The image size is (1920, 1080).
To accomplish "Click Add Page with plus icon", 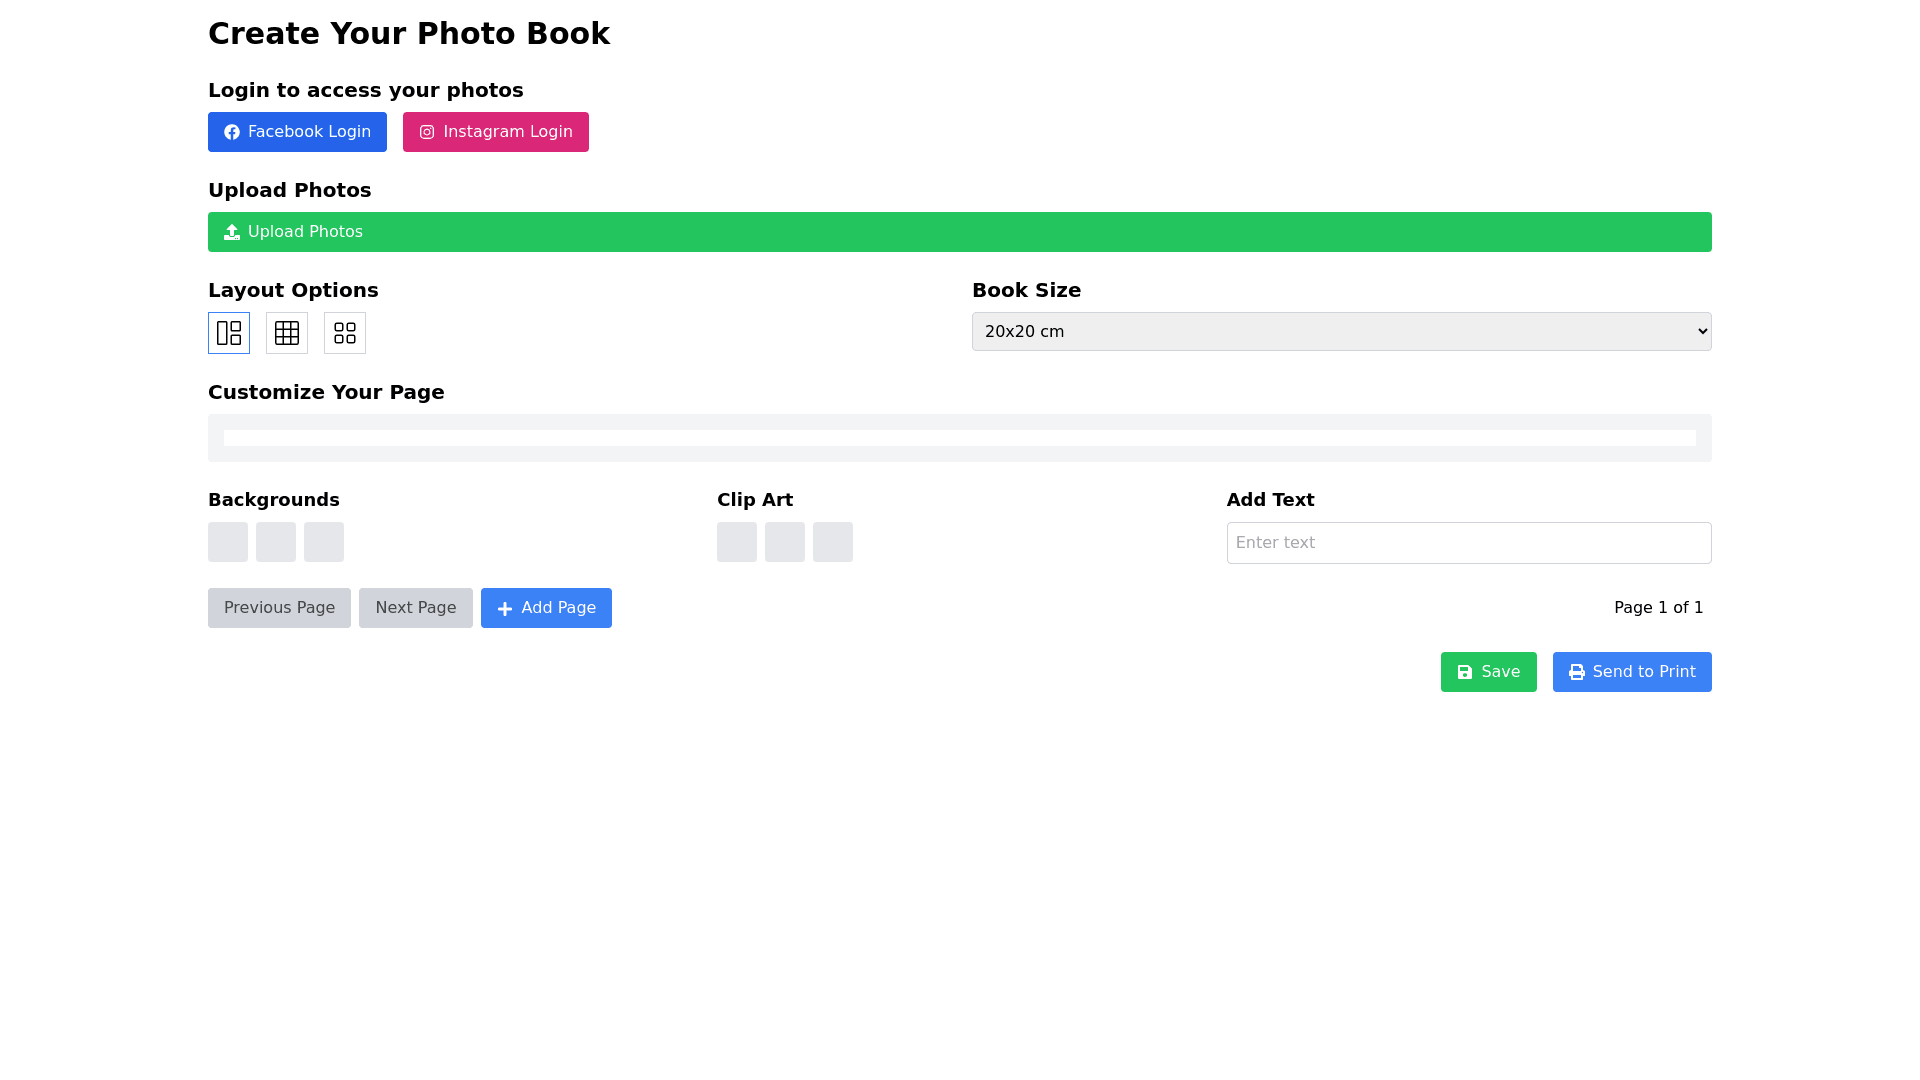I will [x=546, y=608].
